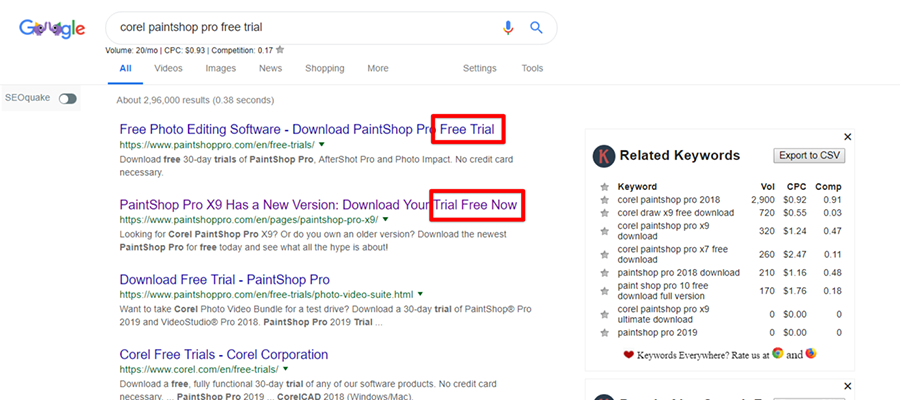The height and width of the screenshot is (400, 900).
Task: Open 'Download Free Trial - PaintShop Pro' result
Action: click(224, 279)
